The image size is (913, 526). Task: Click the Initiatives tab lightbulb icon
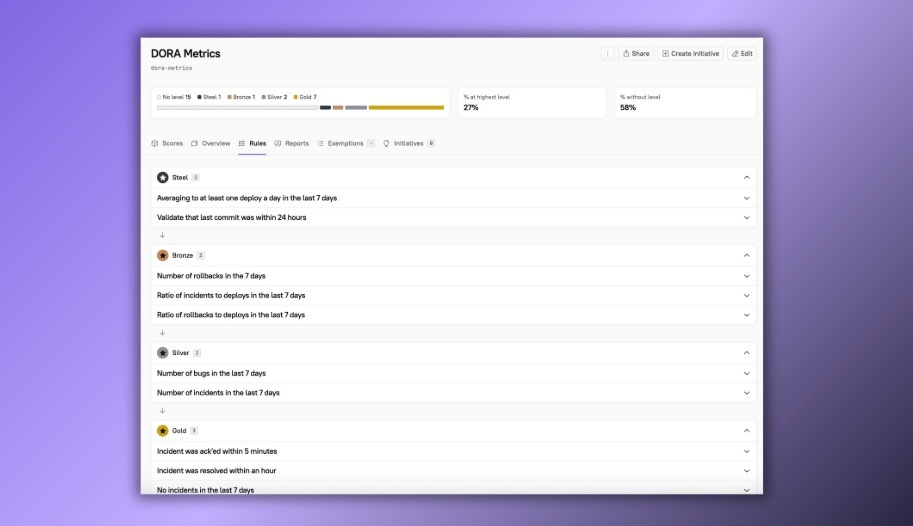click(386, 144)
